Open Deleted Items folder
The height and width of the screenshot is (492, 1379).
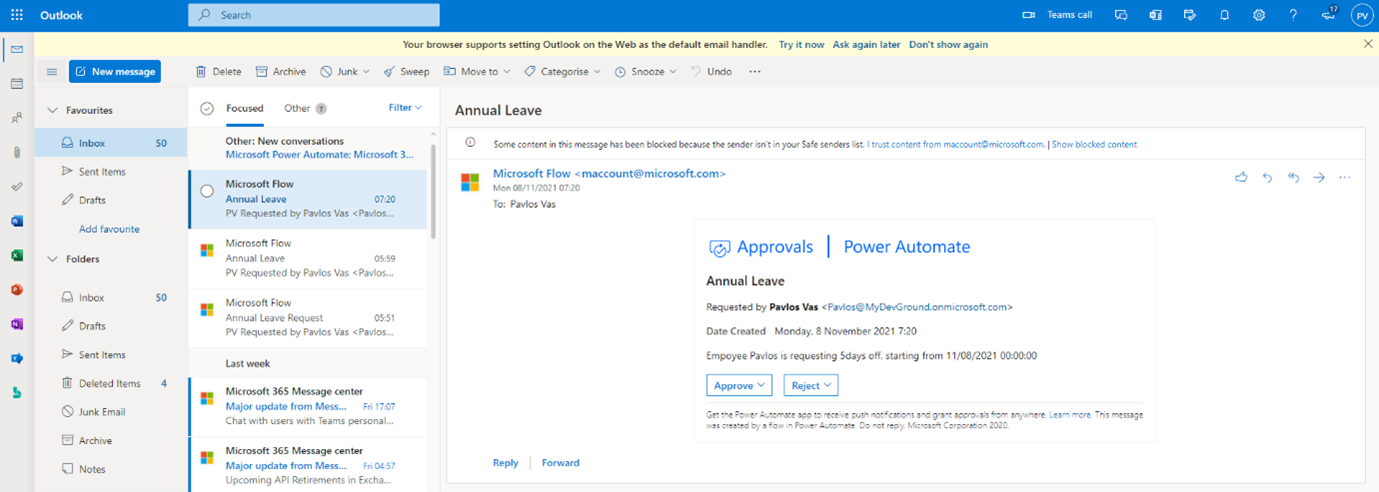tap(111, 383)
